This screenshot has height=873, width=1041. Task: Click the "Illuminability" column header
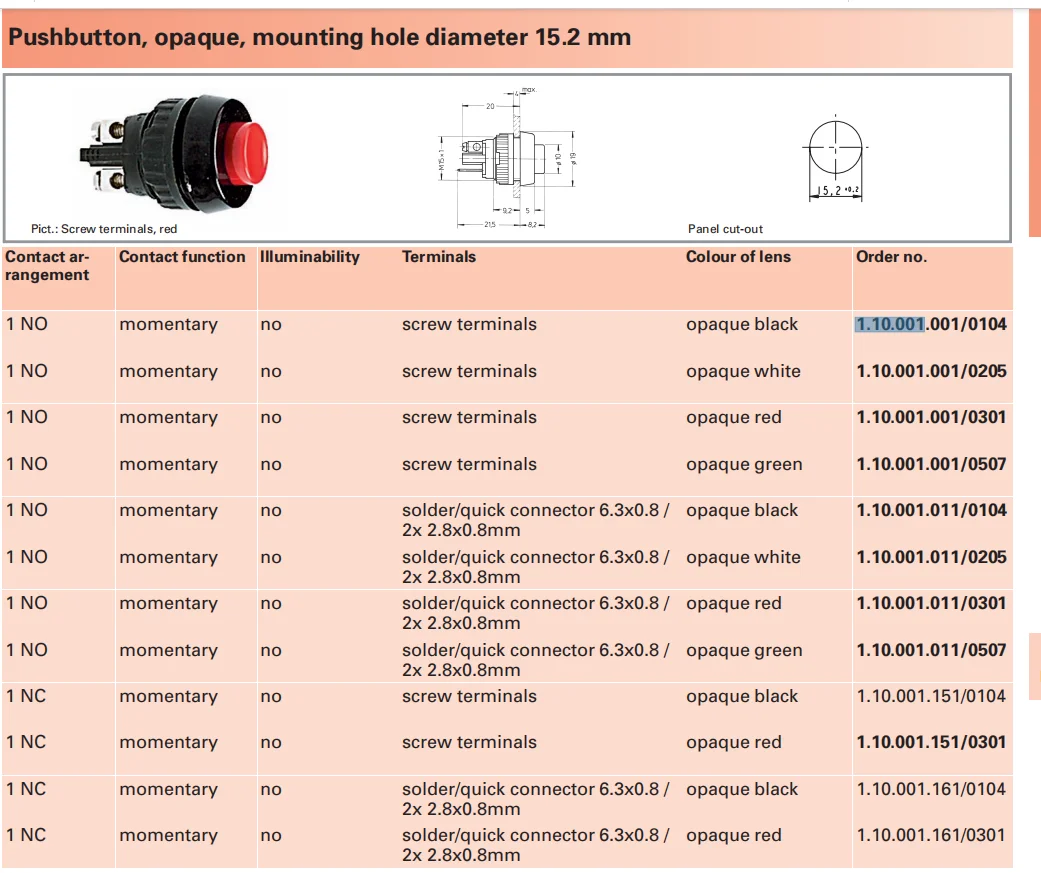(x=310, y=257)
